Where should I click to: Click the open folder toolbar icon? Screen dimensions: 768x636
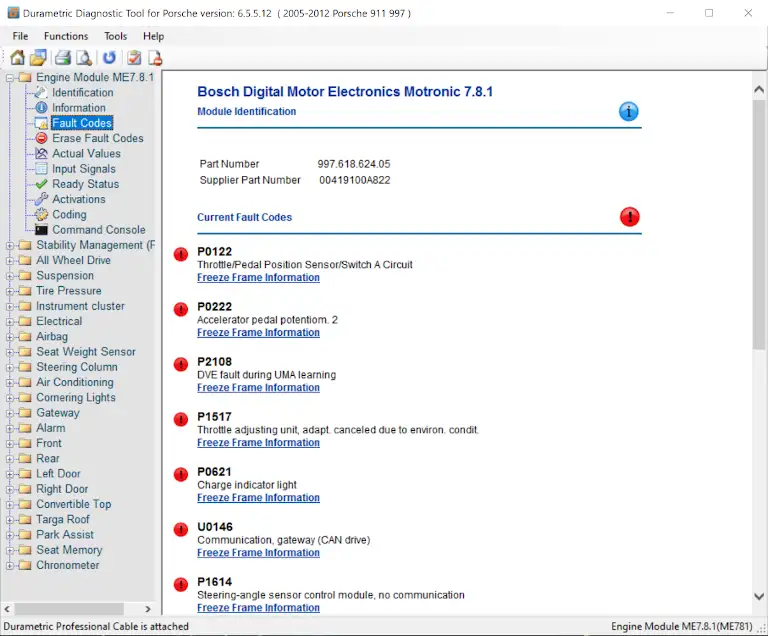click(38, 58)
